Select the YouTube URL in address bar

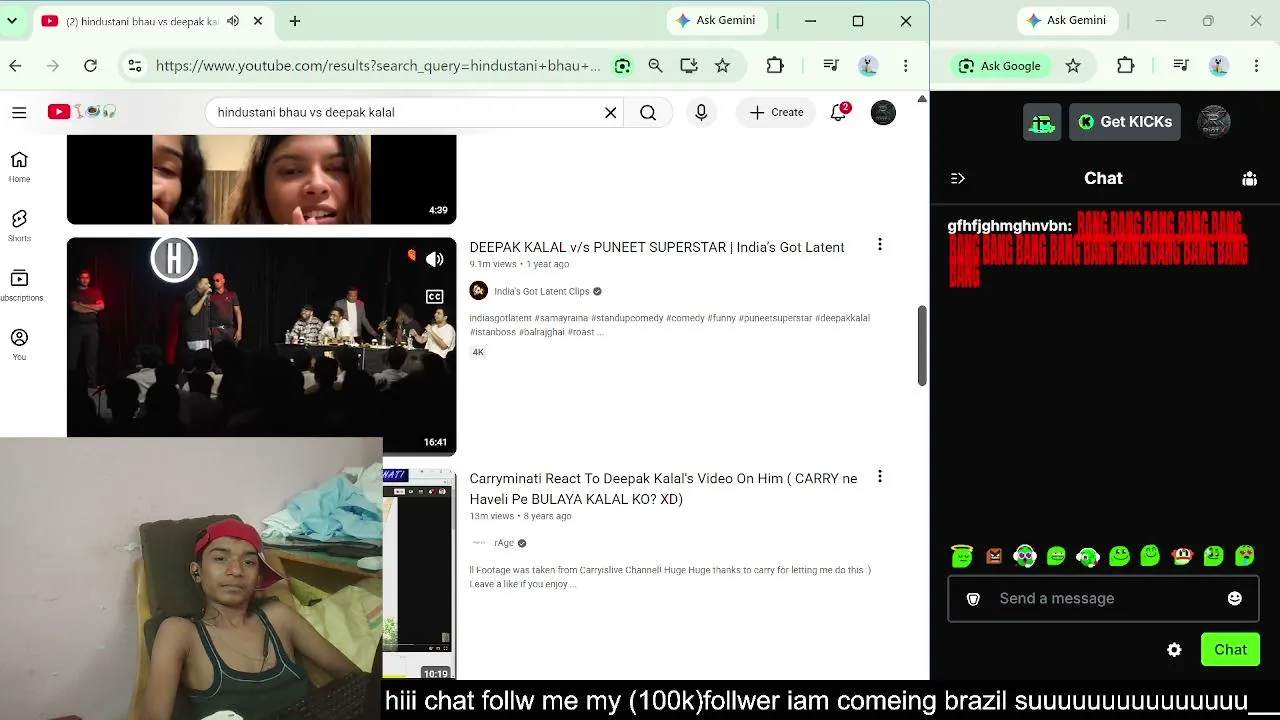tap(378, 66)
